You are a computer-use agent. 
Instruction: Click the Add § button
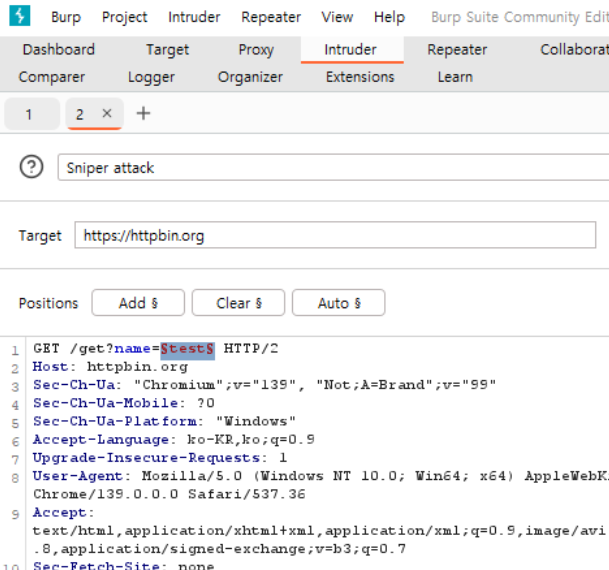(x=138, y=302)
